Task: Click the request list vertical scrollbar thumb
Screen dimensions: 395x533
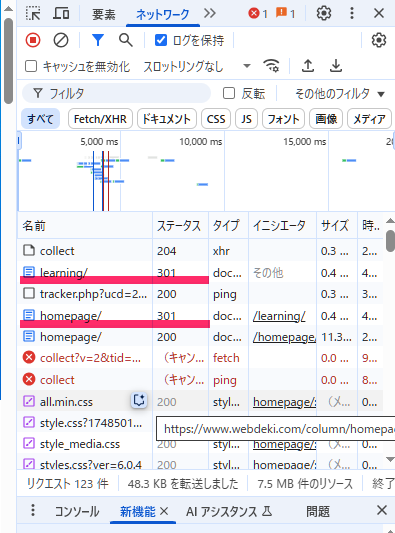Action: [390, 241]
